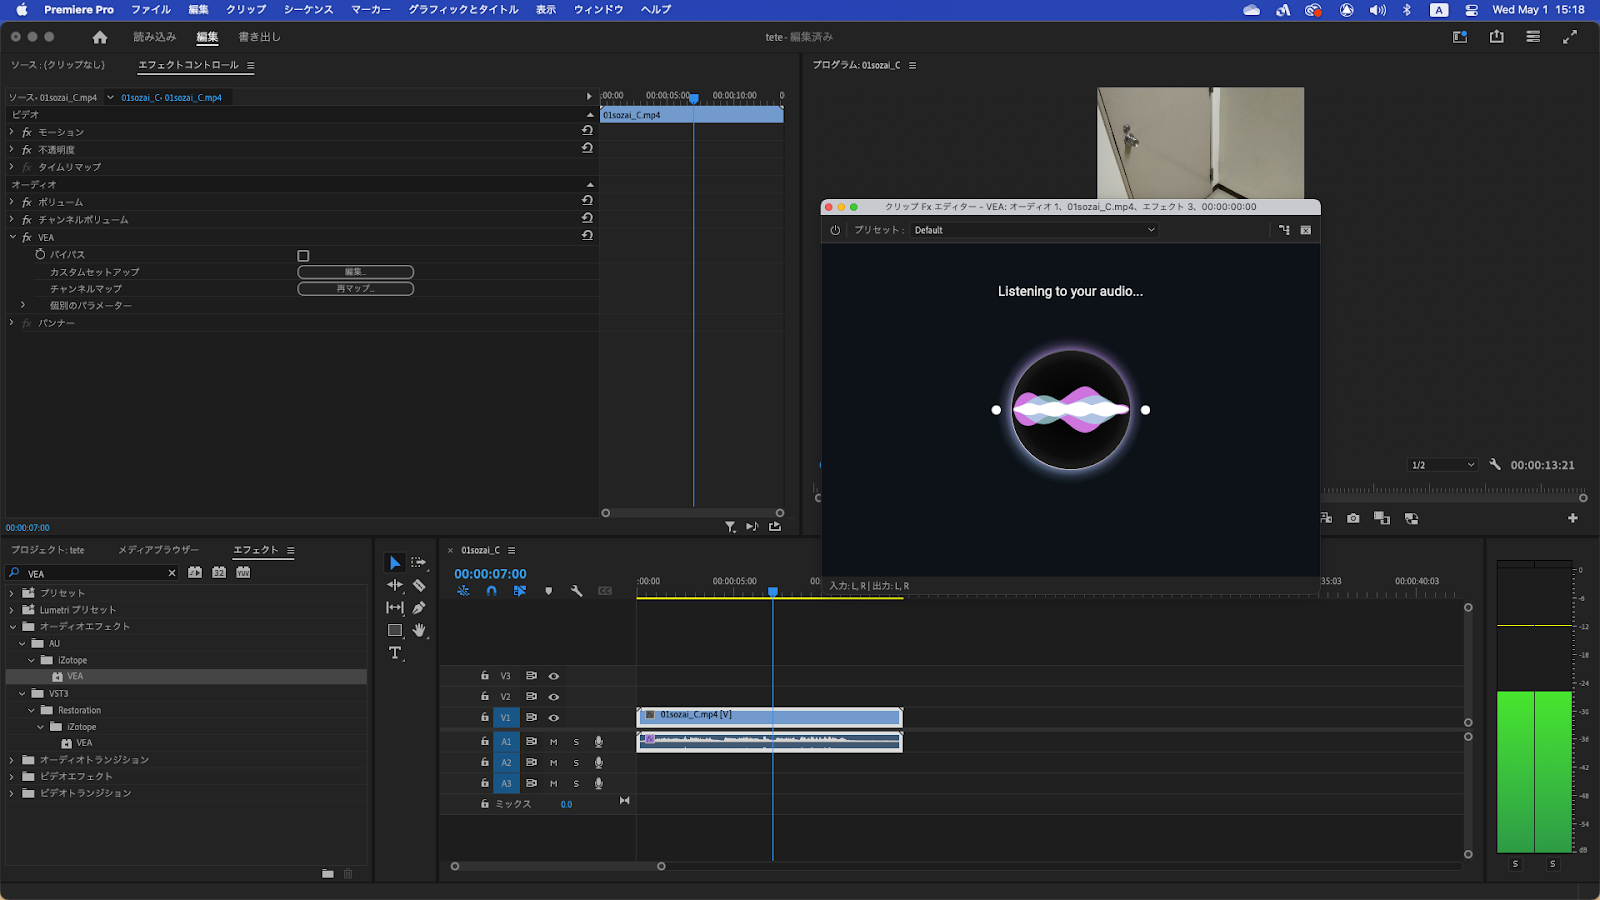Click the Export Frame camera icon
Image resolution: width=1600 pixels, height=900 pixels.
click(1353, 518)
